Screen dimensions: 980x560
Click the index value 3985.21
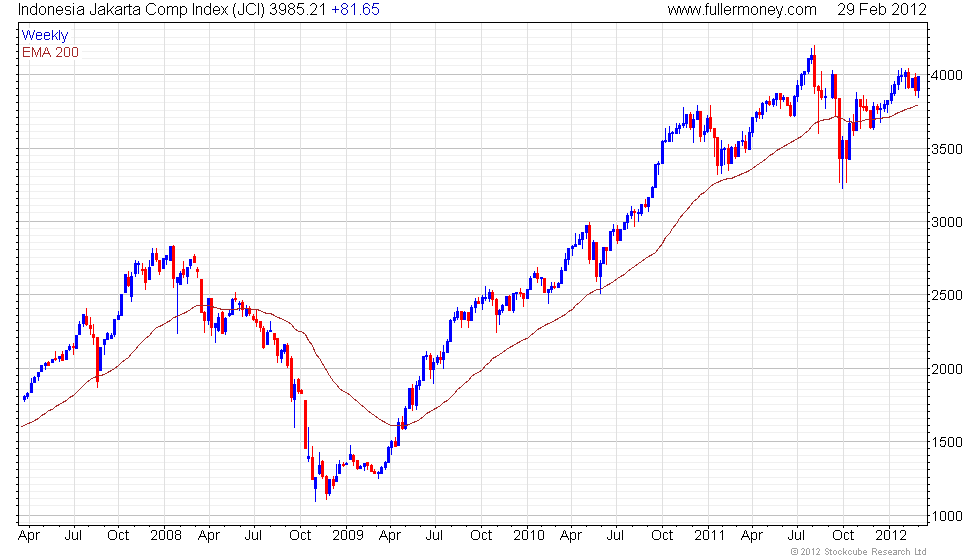[x=298, y=9]
